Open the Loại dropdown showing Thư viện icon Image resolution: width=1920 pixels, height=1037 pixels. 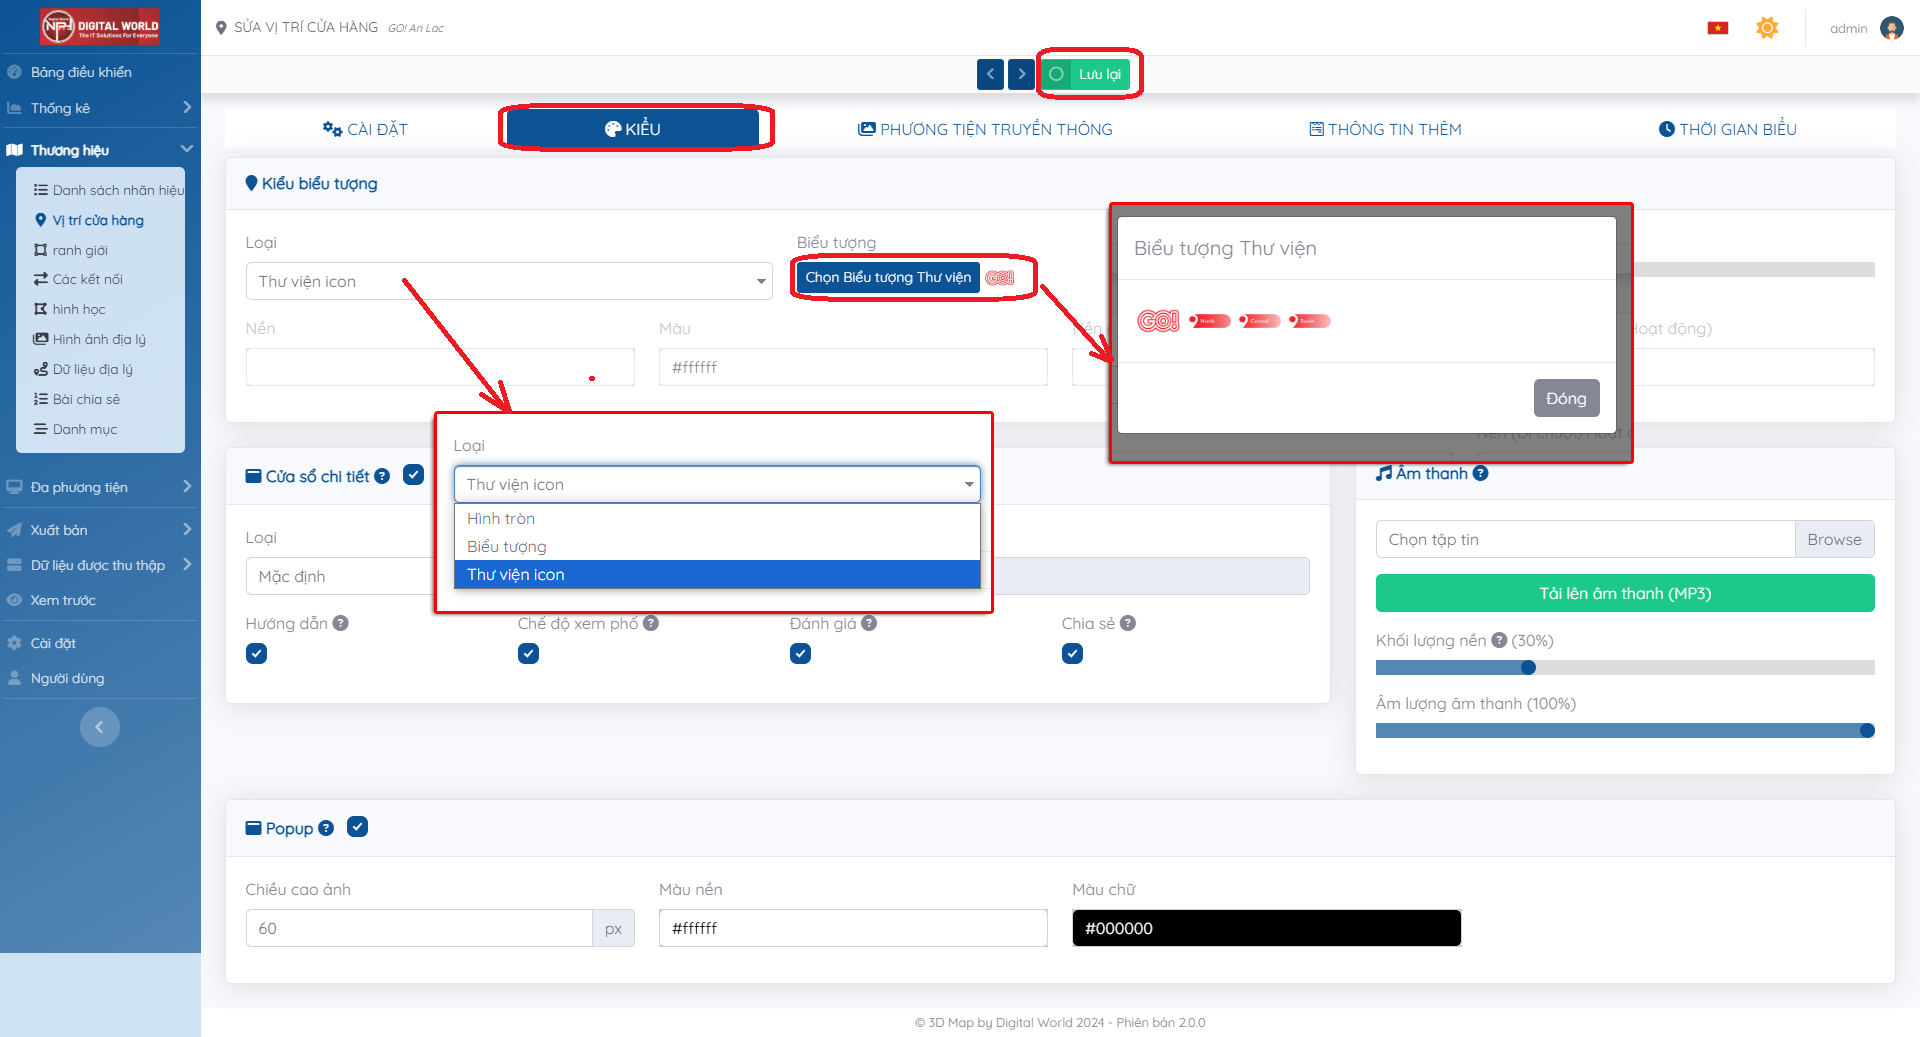508,282
